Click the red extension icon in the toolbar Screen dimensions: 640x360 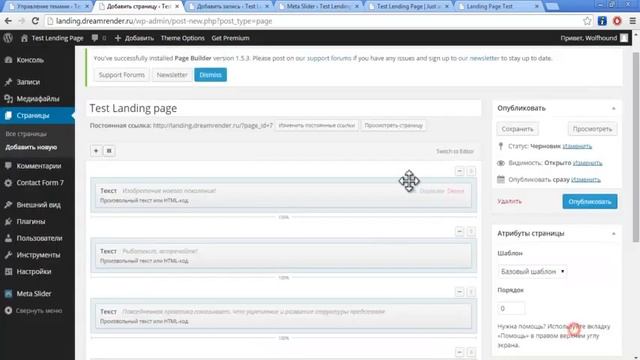(617, 21)
